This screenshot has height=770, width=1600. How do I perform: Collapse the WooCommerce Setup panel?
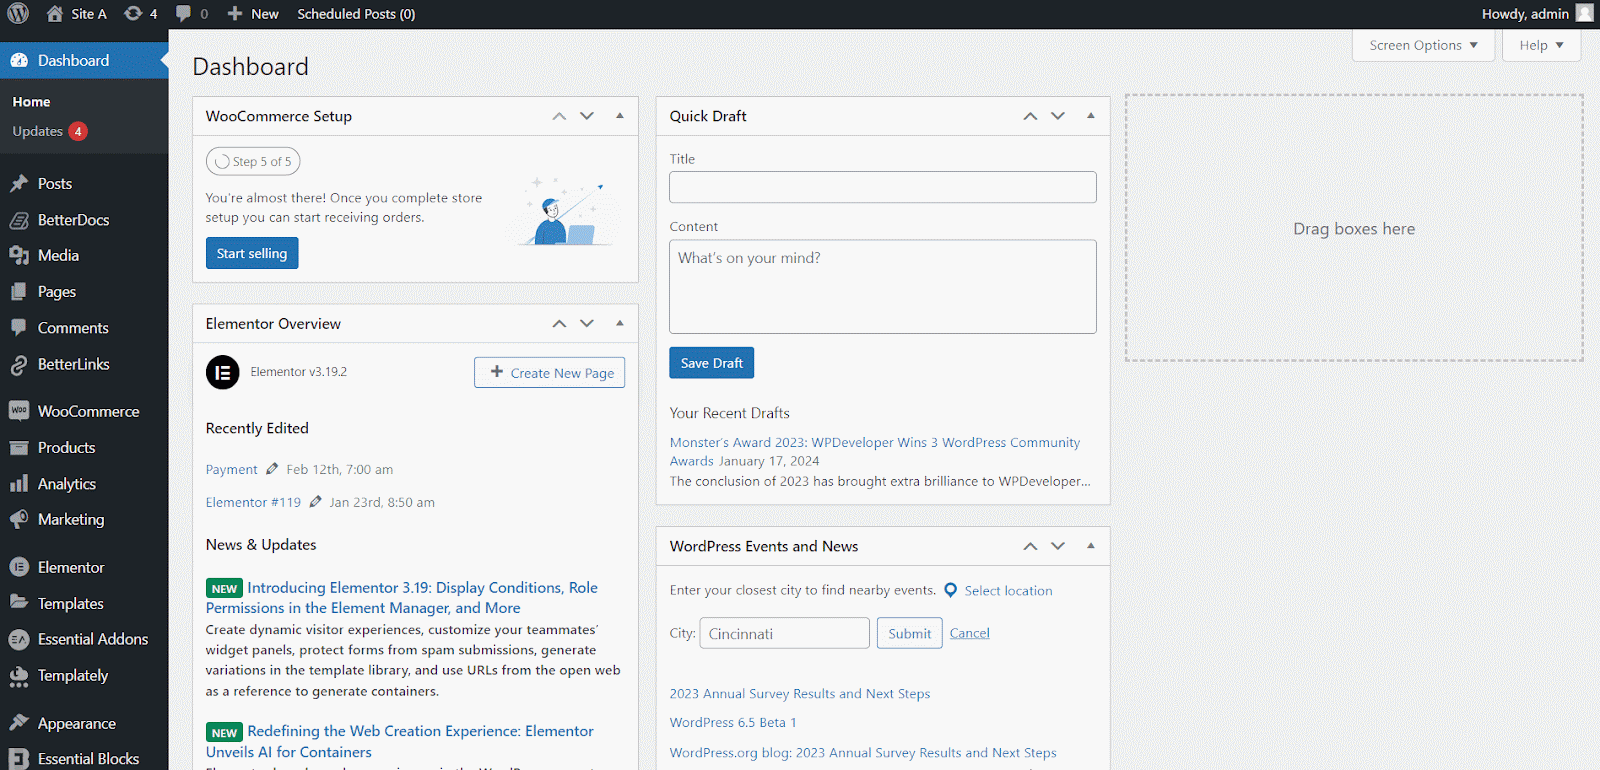point(620,116)
